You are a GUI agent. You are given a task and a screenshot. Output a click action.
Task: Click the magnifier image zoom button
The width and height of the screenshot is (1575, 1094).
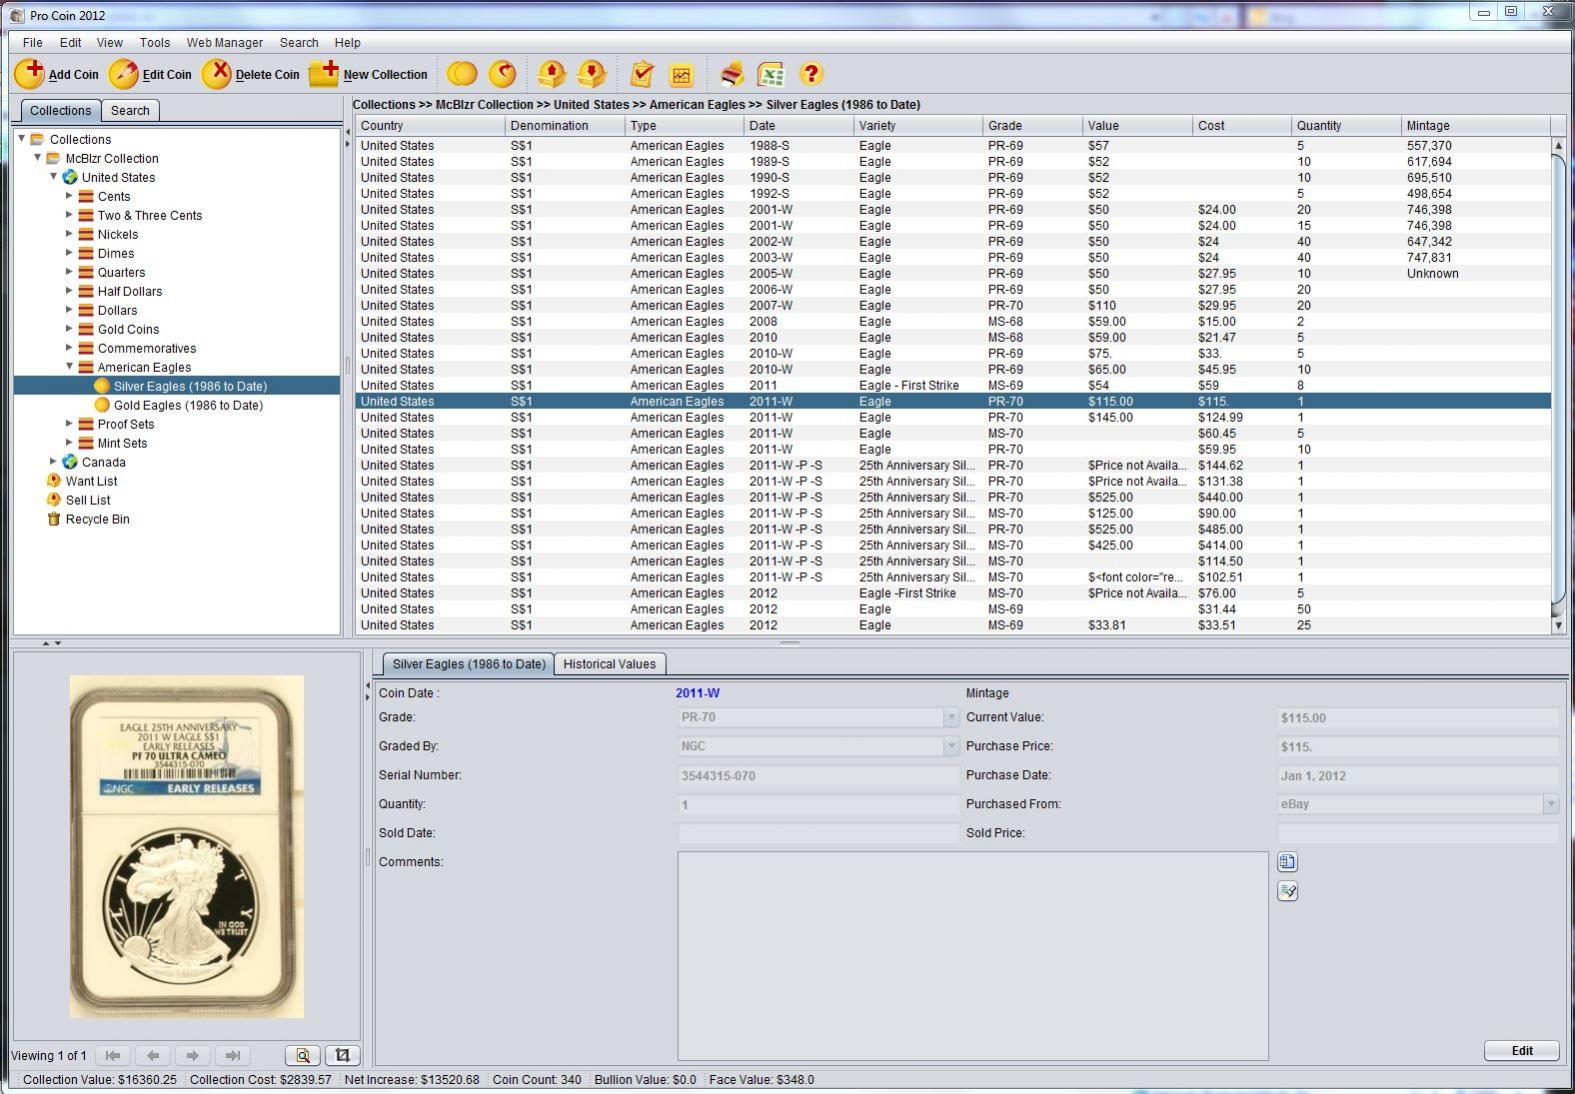302,1055
